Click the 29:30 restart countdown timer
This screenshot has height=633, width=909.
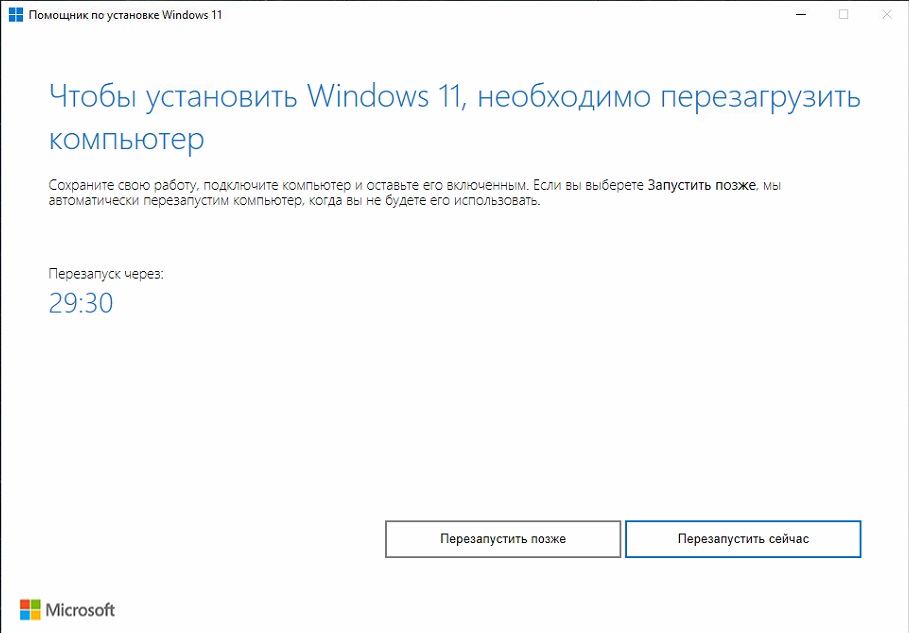81,303
